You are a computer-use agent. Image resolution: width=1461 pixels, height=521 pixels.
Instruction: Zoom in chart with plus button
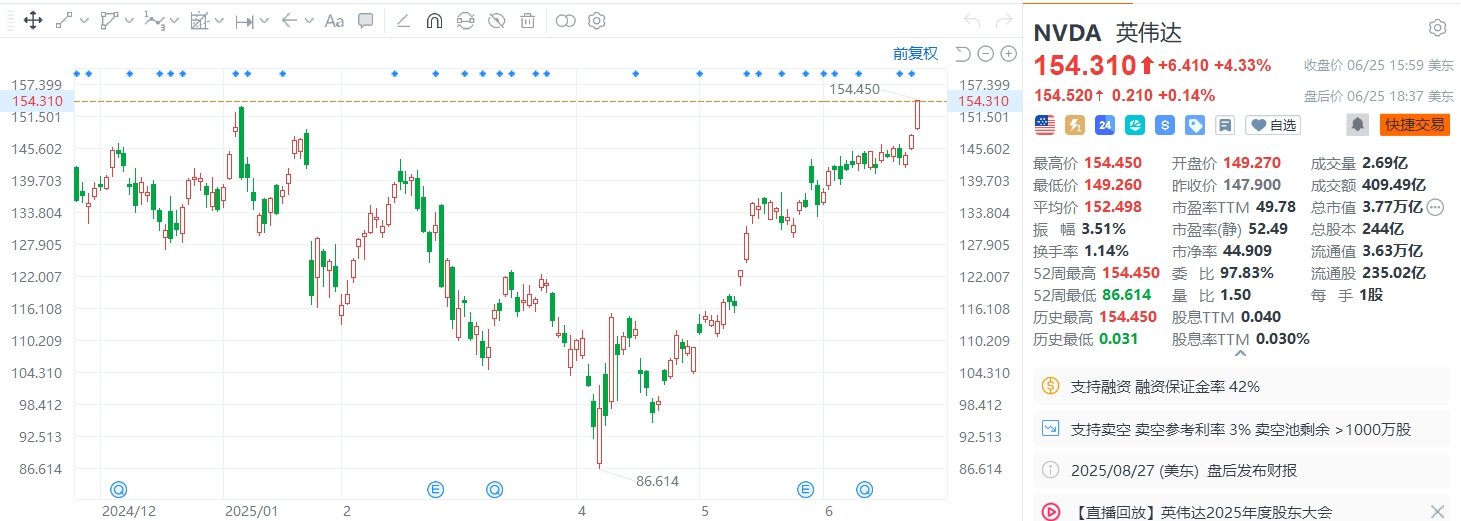1008,54
